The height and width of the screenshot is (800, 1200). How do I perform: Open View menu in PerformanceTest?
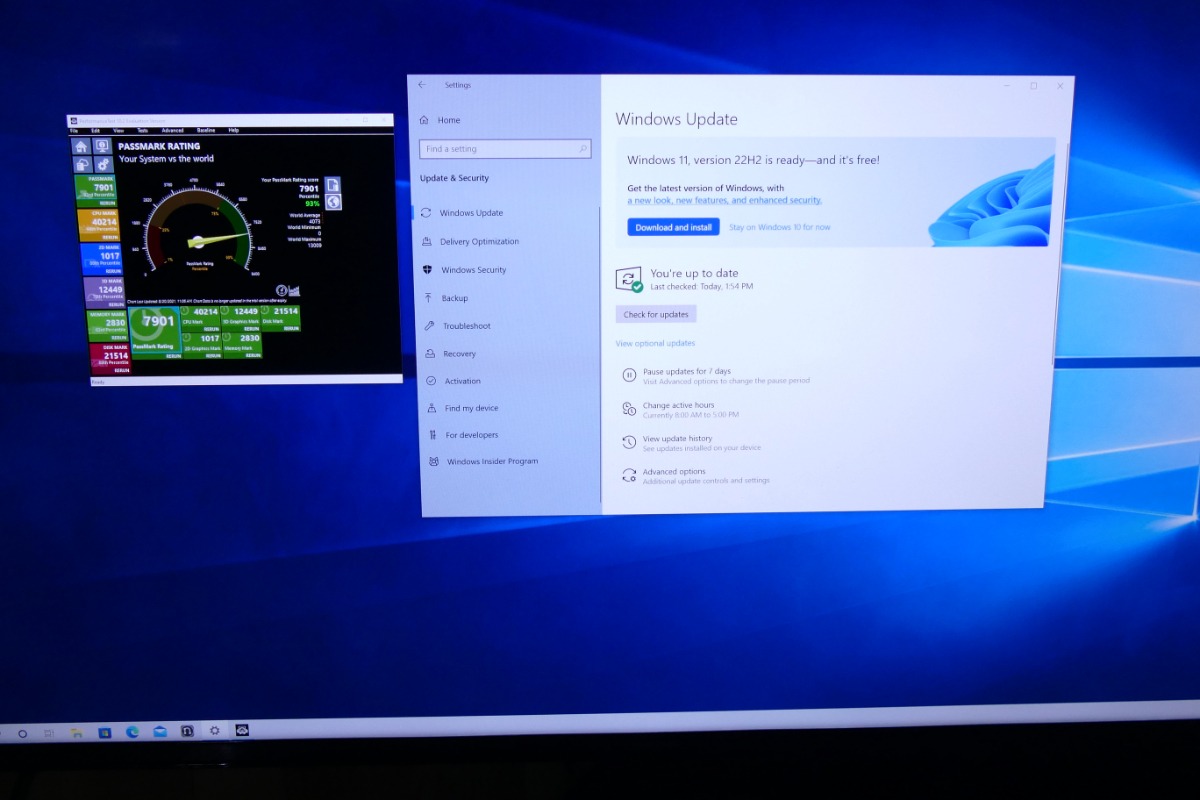click(118, 130)
